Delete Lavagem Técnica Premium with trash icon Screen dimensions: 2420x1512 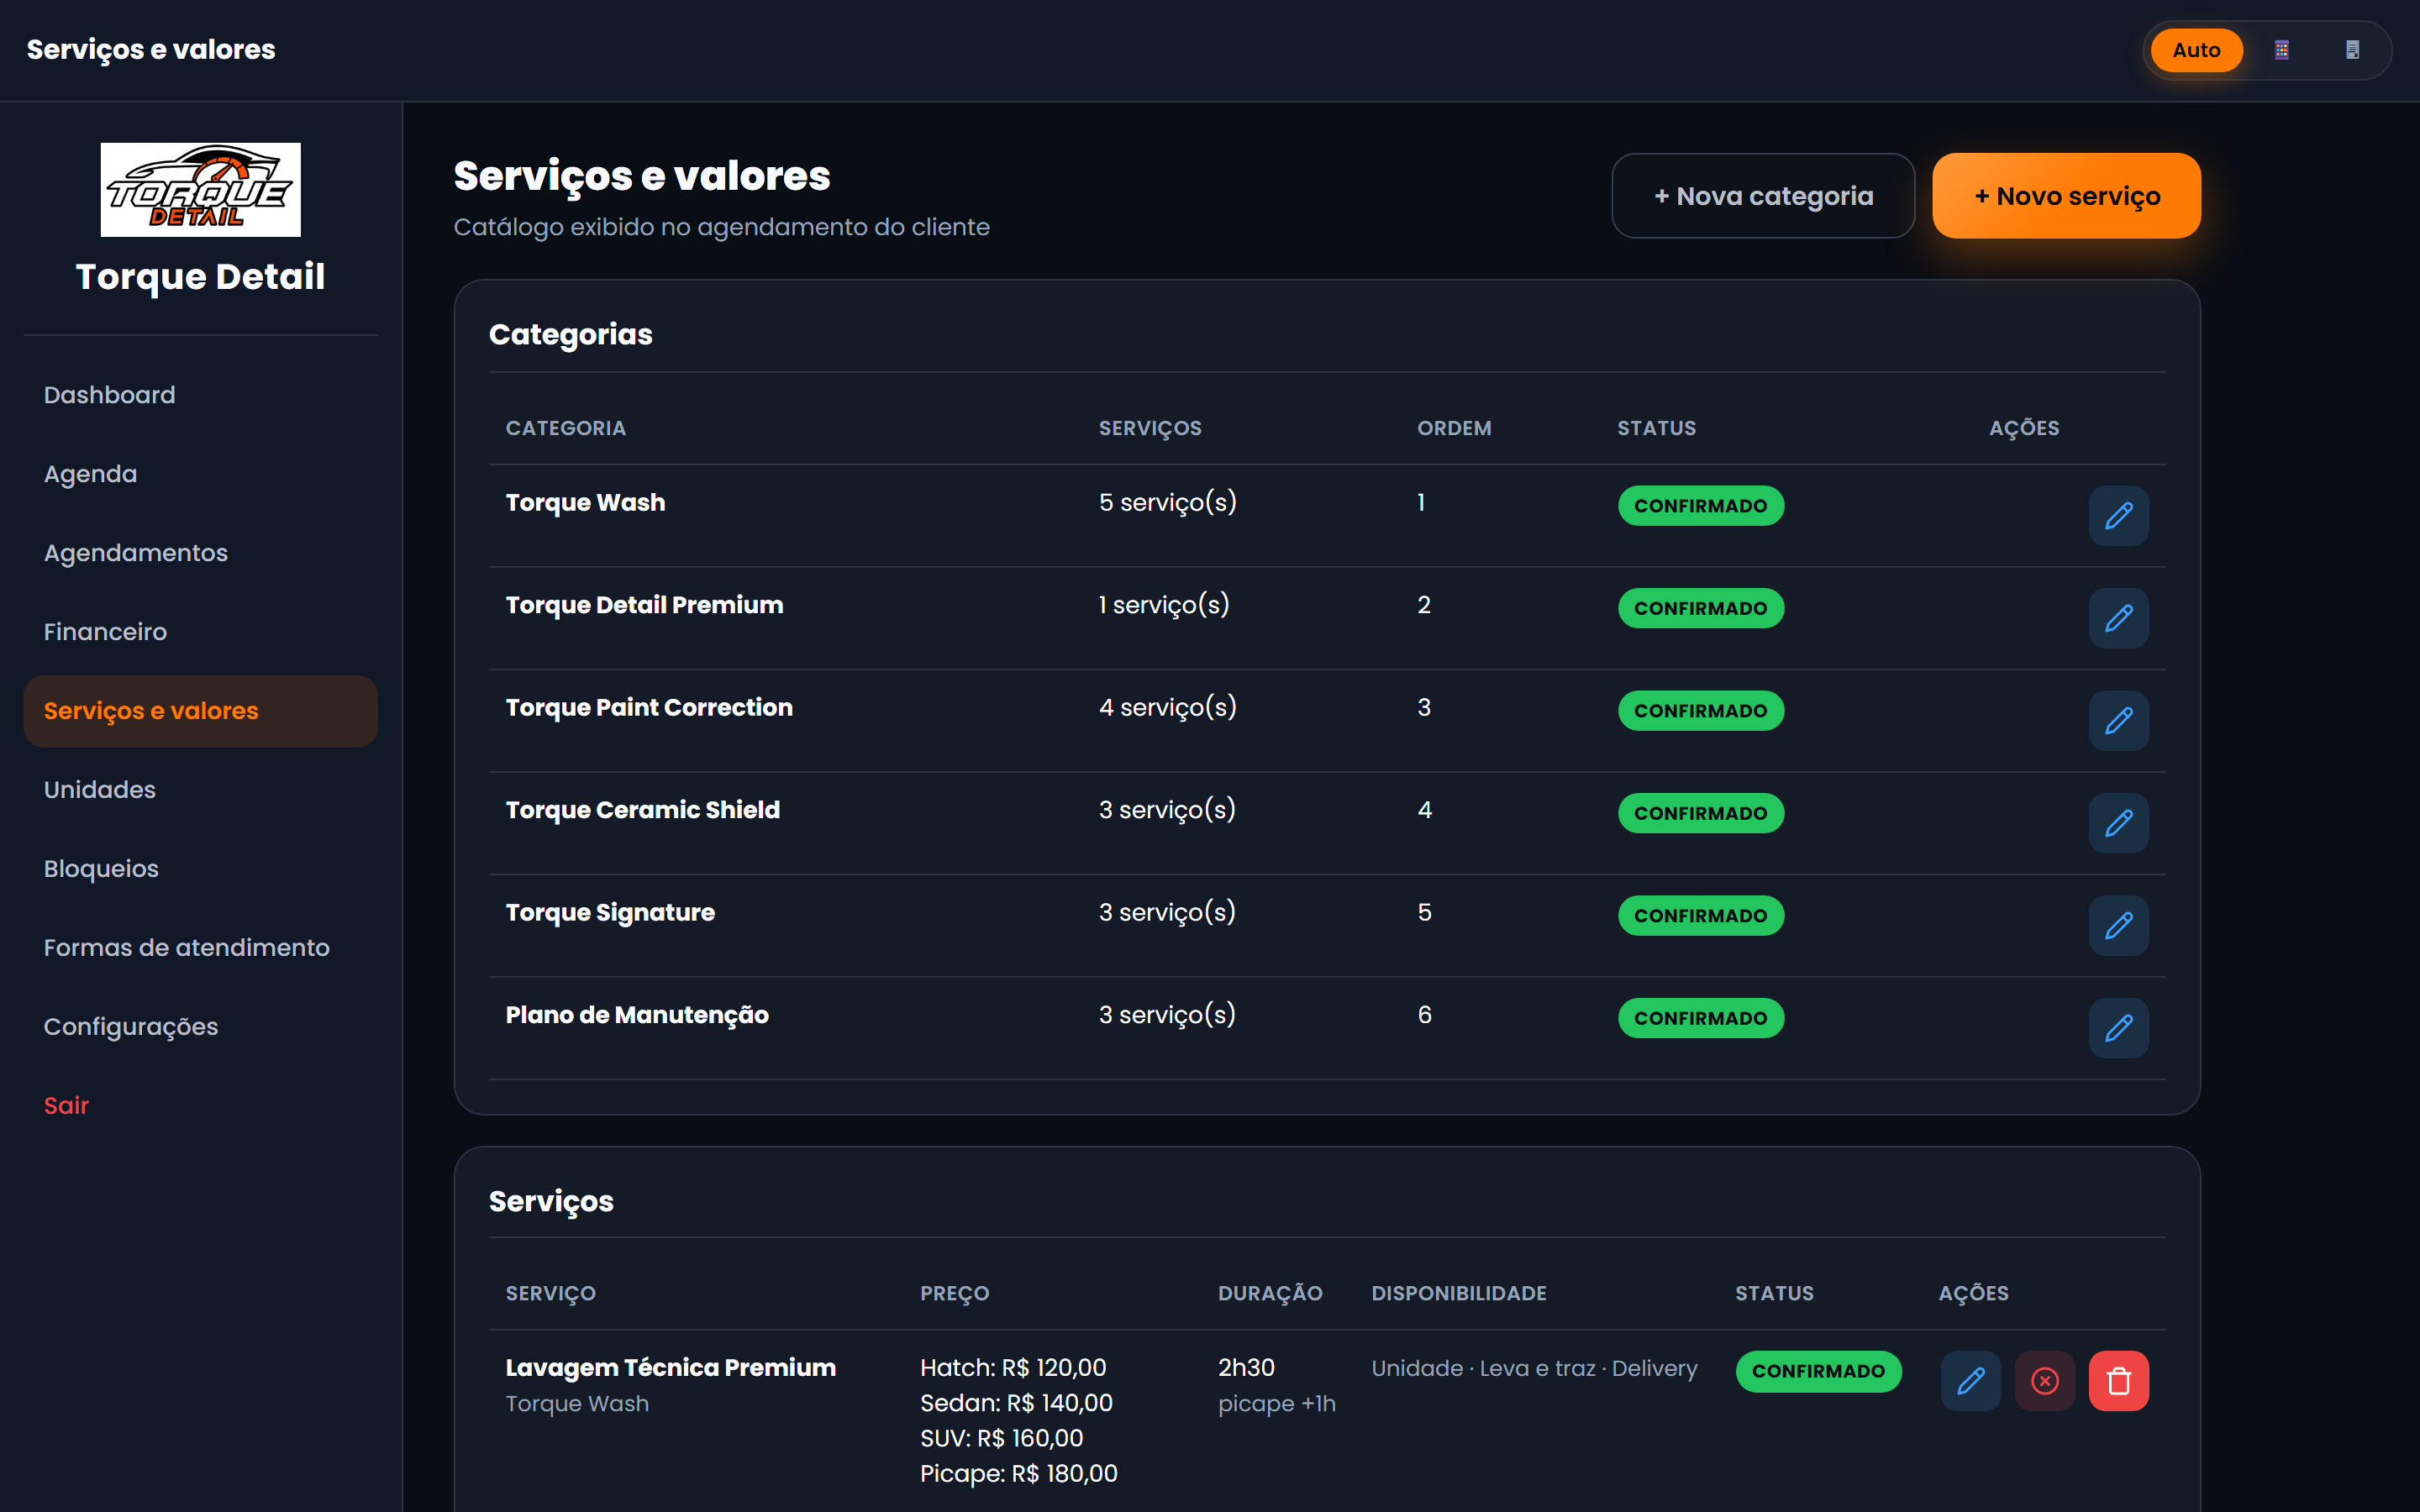(2118, 1381)
